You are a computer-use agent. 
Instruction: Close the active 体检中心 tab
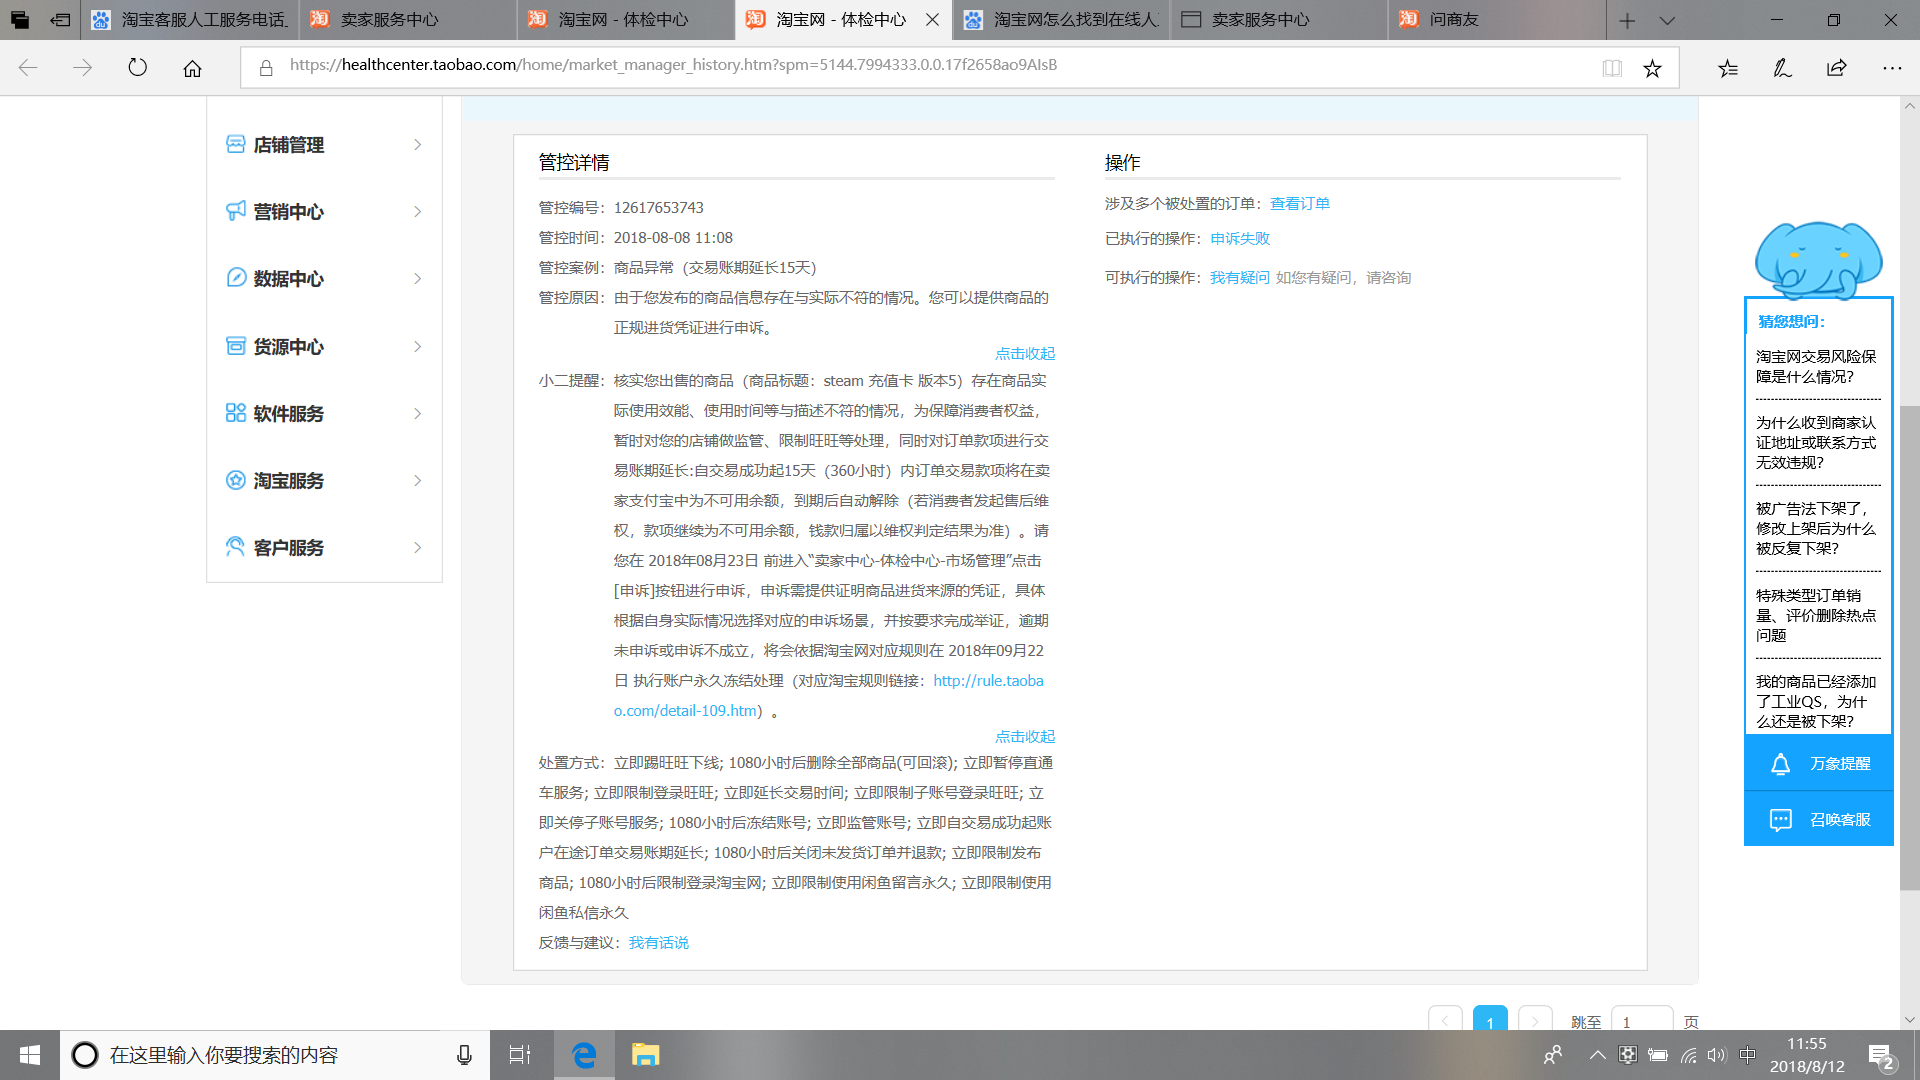click(932, 20)
